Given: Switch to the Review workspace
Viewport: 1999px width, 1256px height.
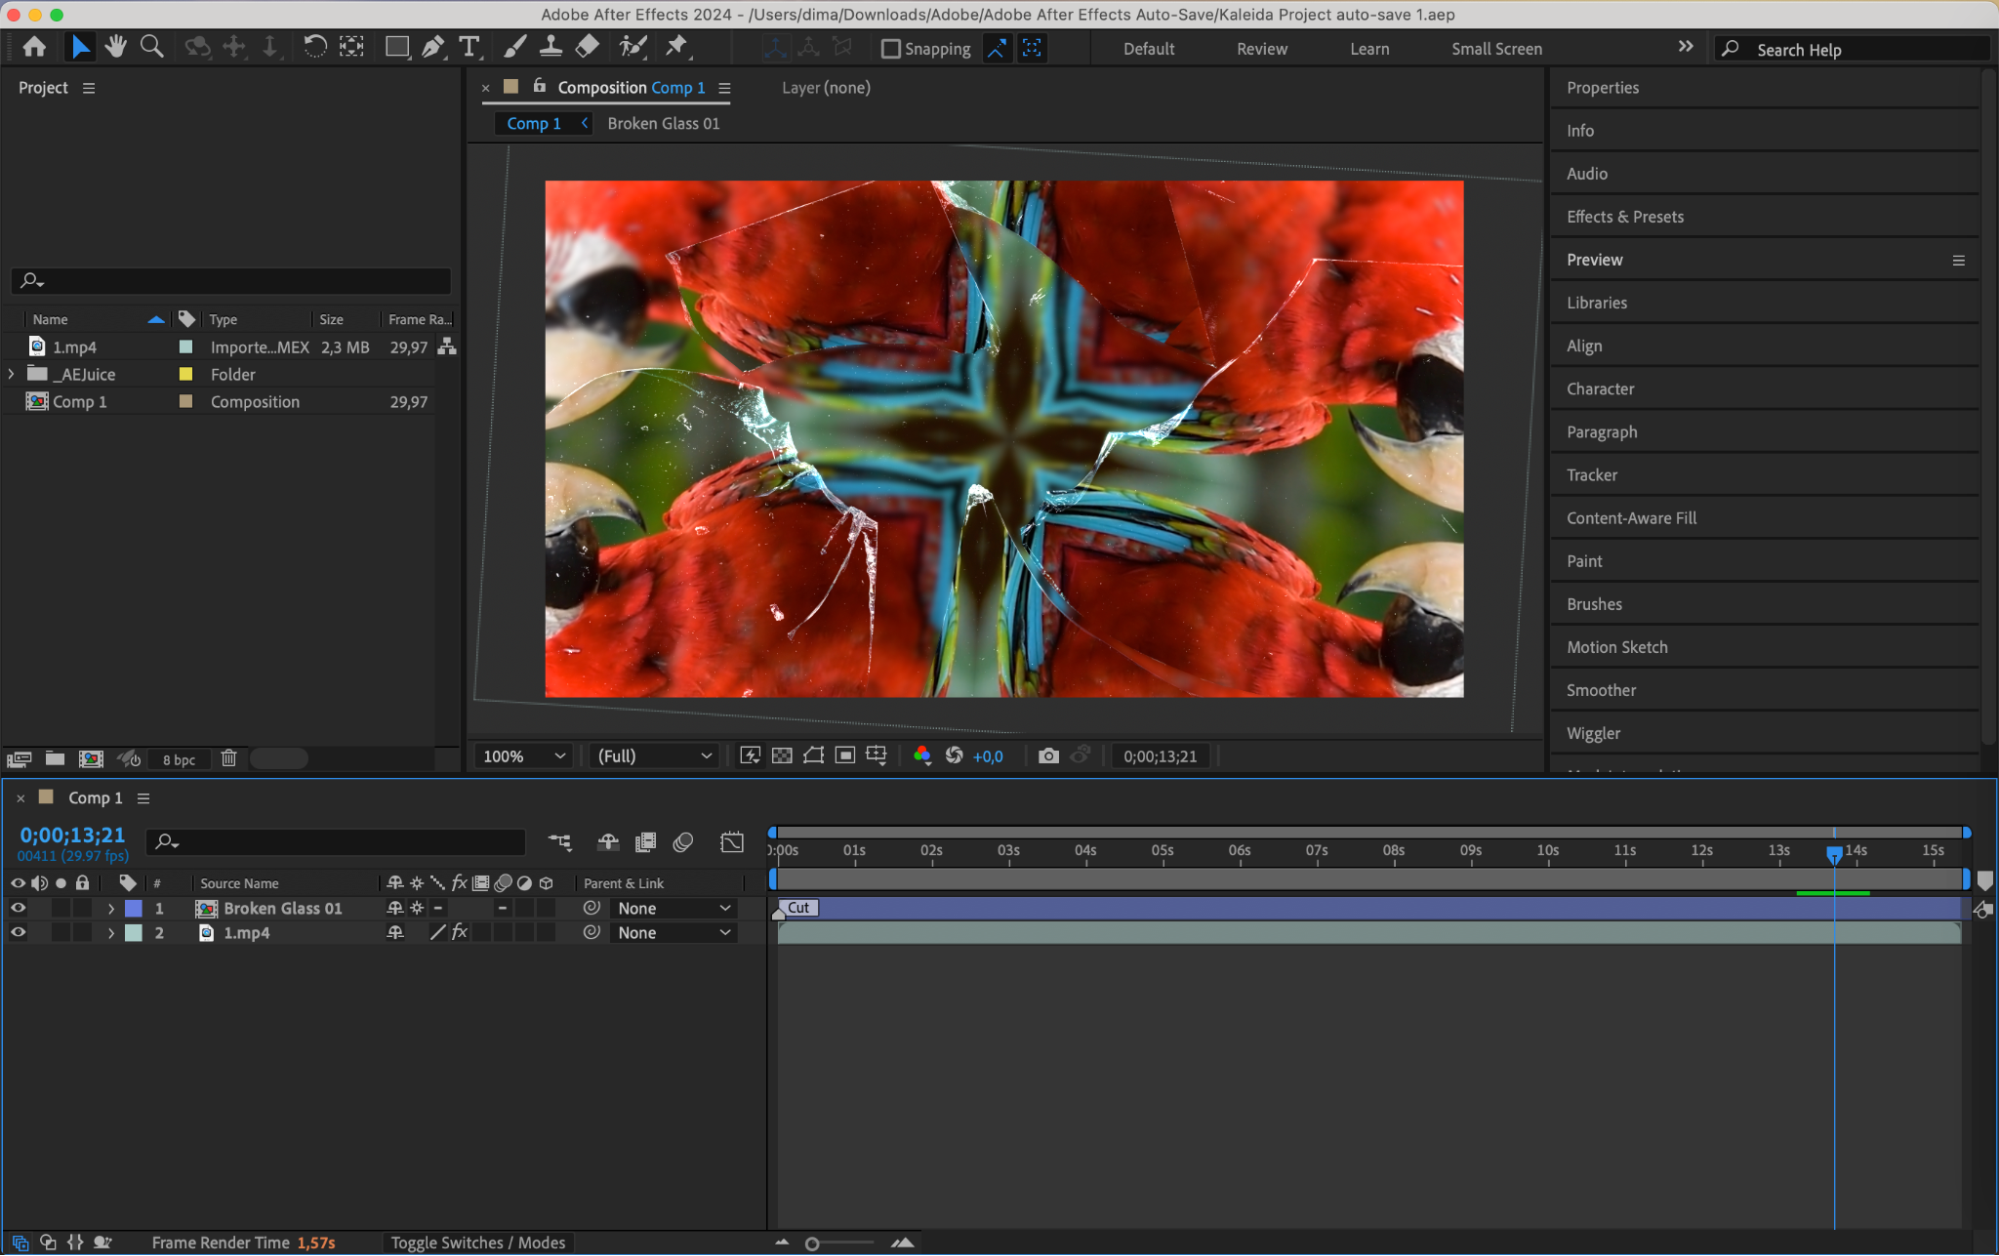Looking at the screenshot, I should (1261, 48).
